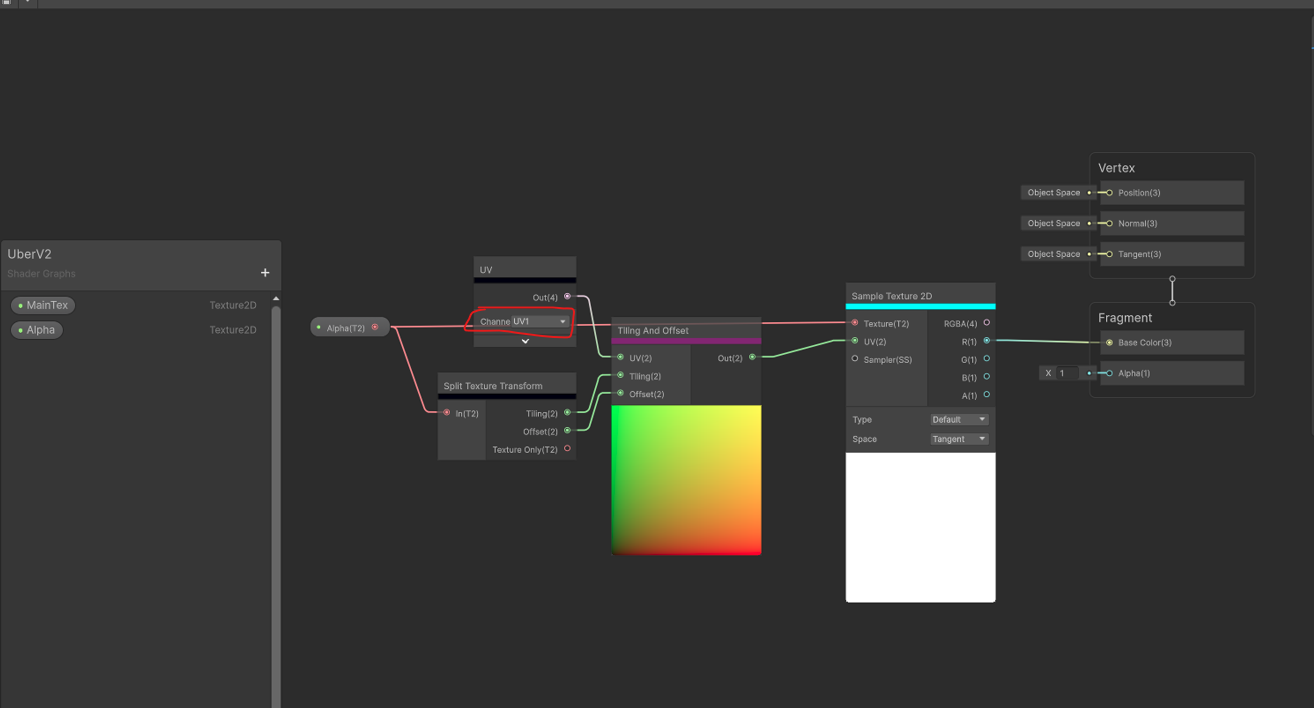Click the UV node Out(4) output port

[x=567, y=297]
